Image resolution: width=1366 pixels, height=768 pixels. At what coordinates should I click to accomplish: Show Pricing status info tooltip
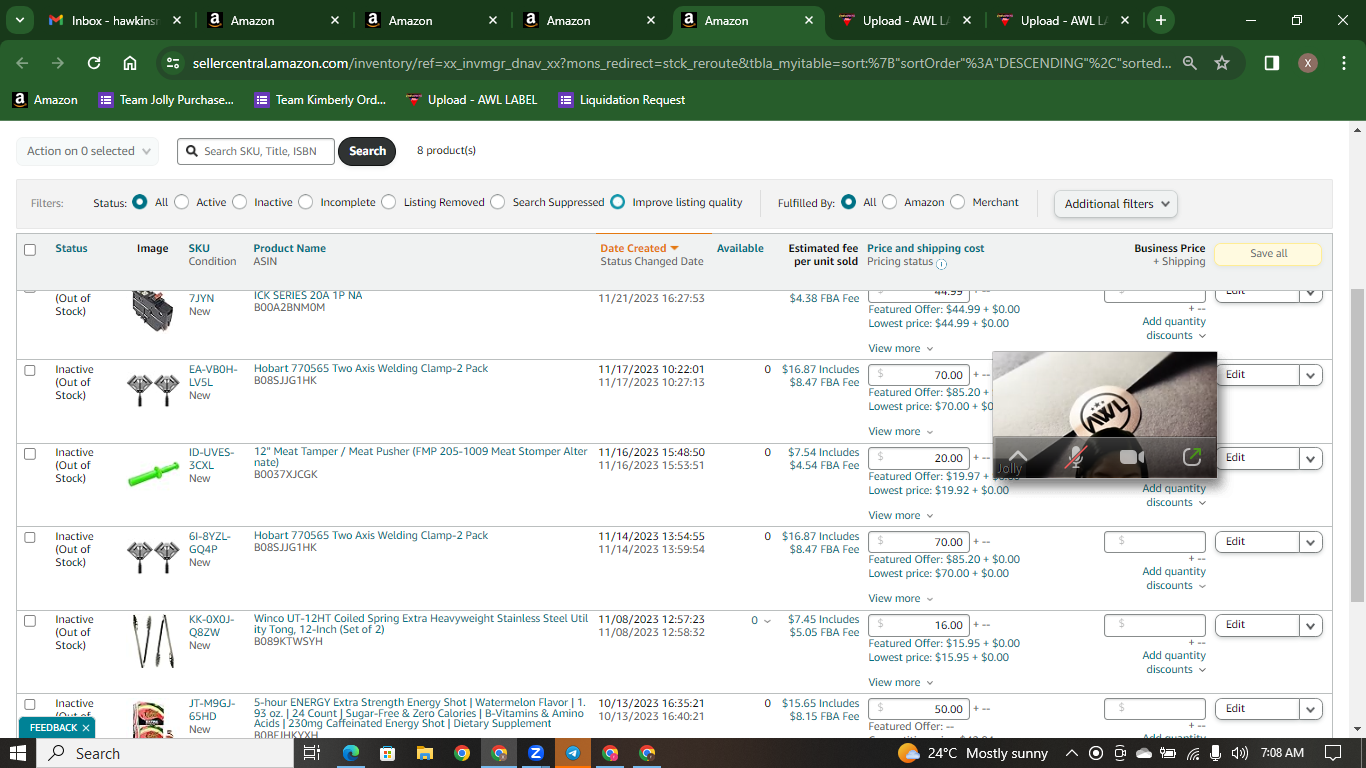pyautogui.click(x=942, y=264)
